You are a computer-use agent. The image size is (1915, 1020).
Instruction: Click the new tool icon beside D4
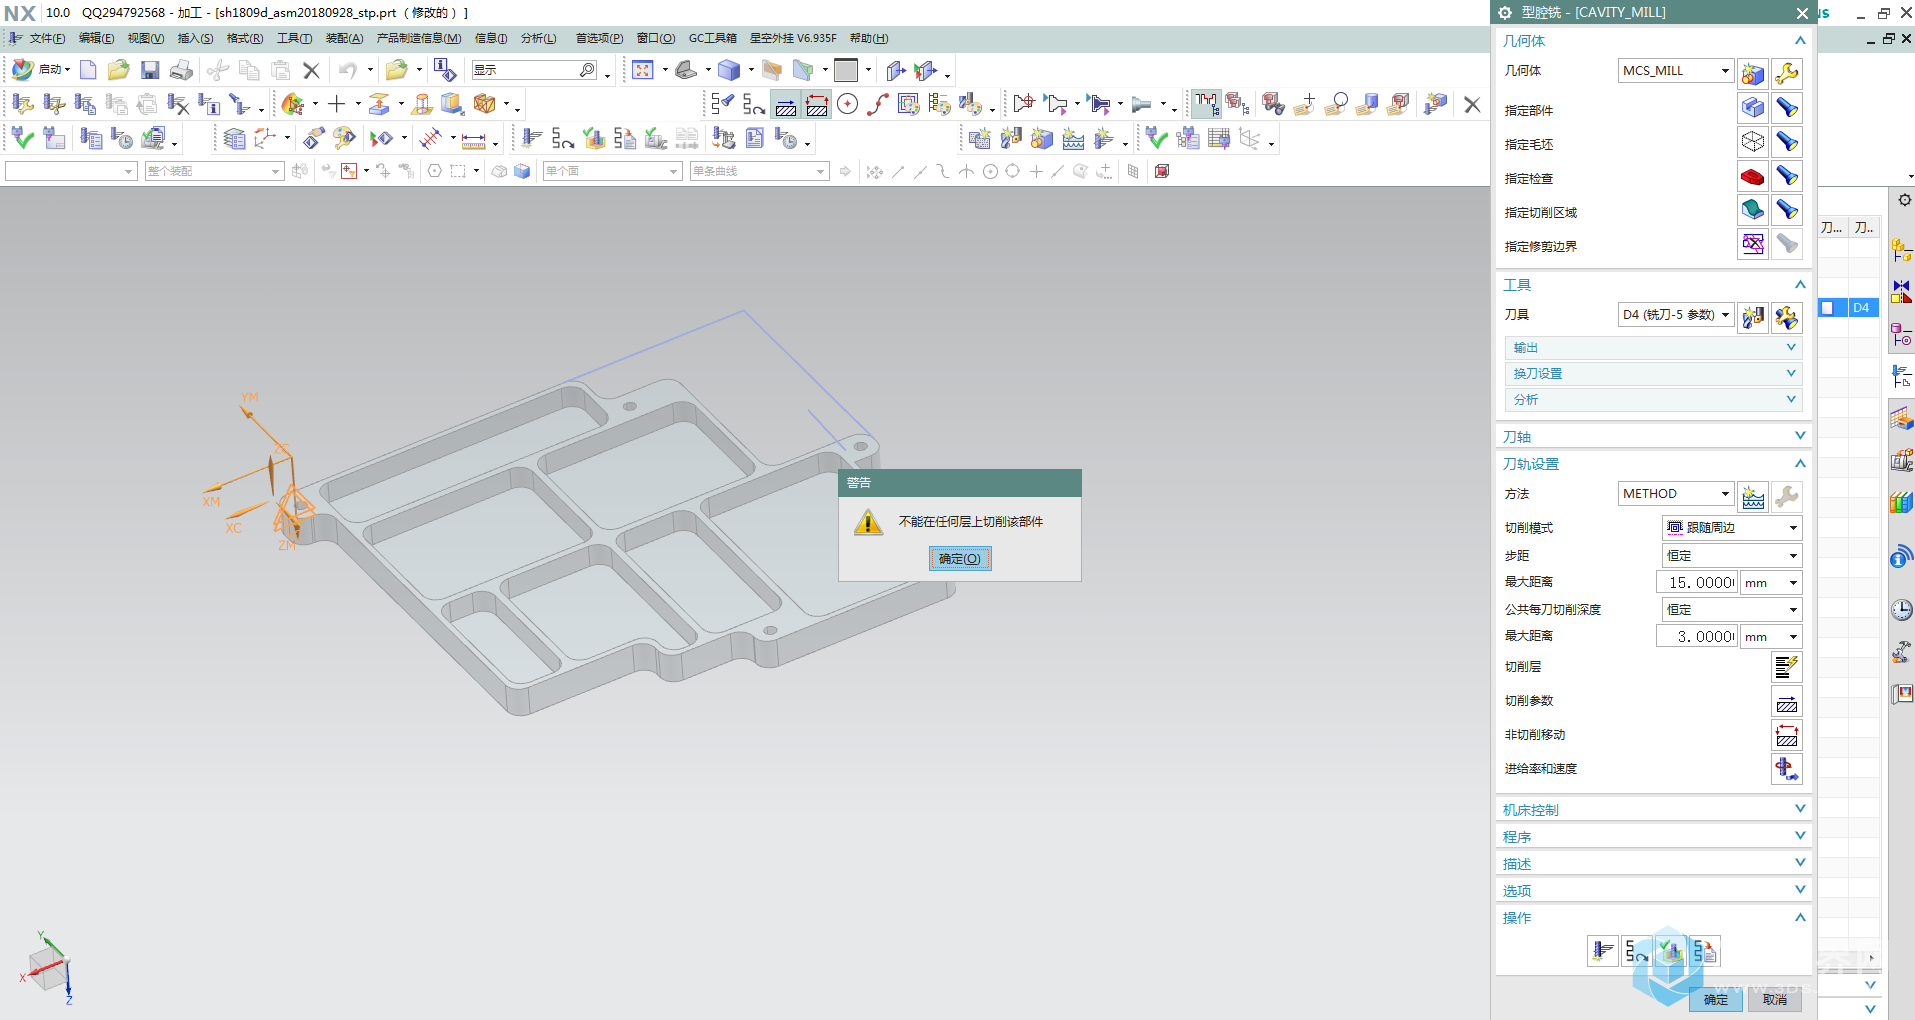point(1752,317)
